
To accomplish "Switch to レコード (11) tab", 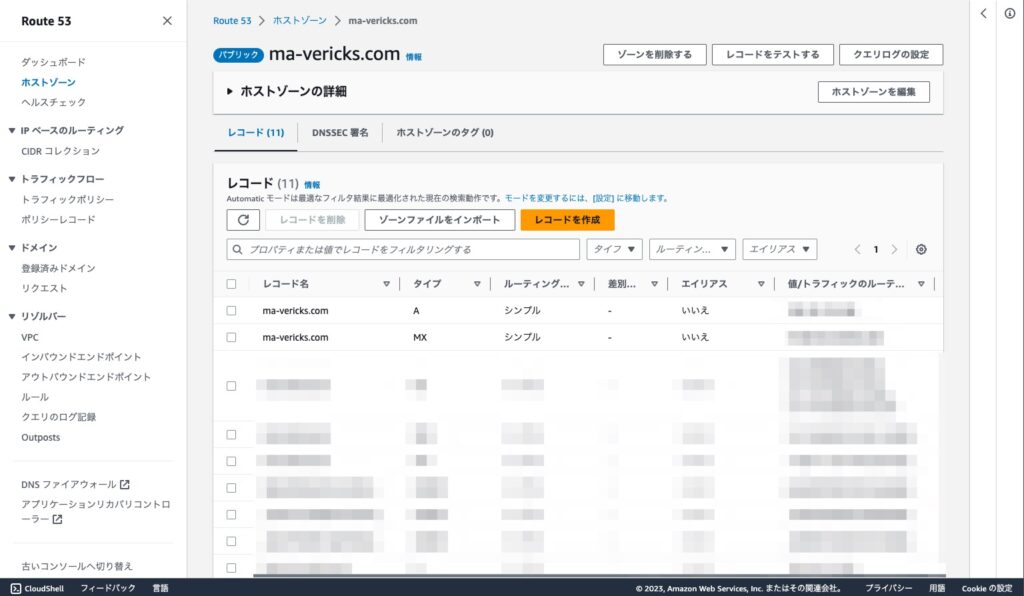I will (x=256, y=133).
